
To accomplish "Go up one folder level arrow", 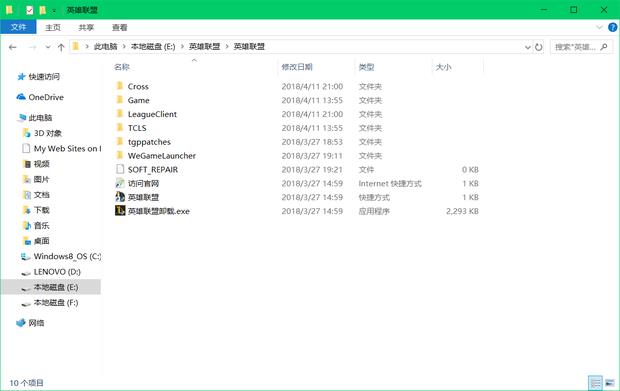I will pos(61,47).
